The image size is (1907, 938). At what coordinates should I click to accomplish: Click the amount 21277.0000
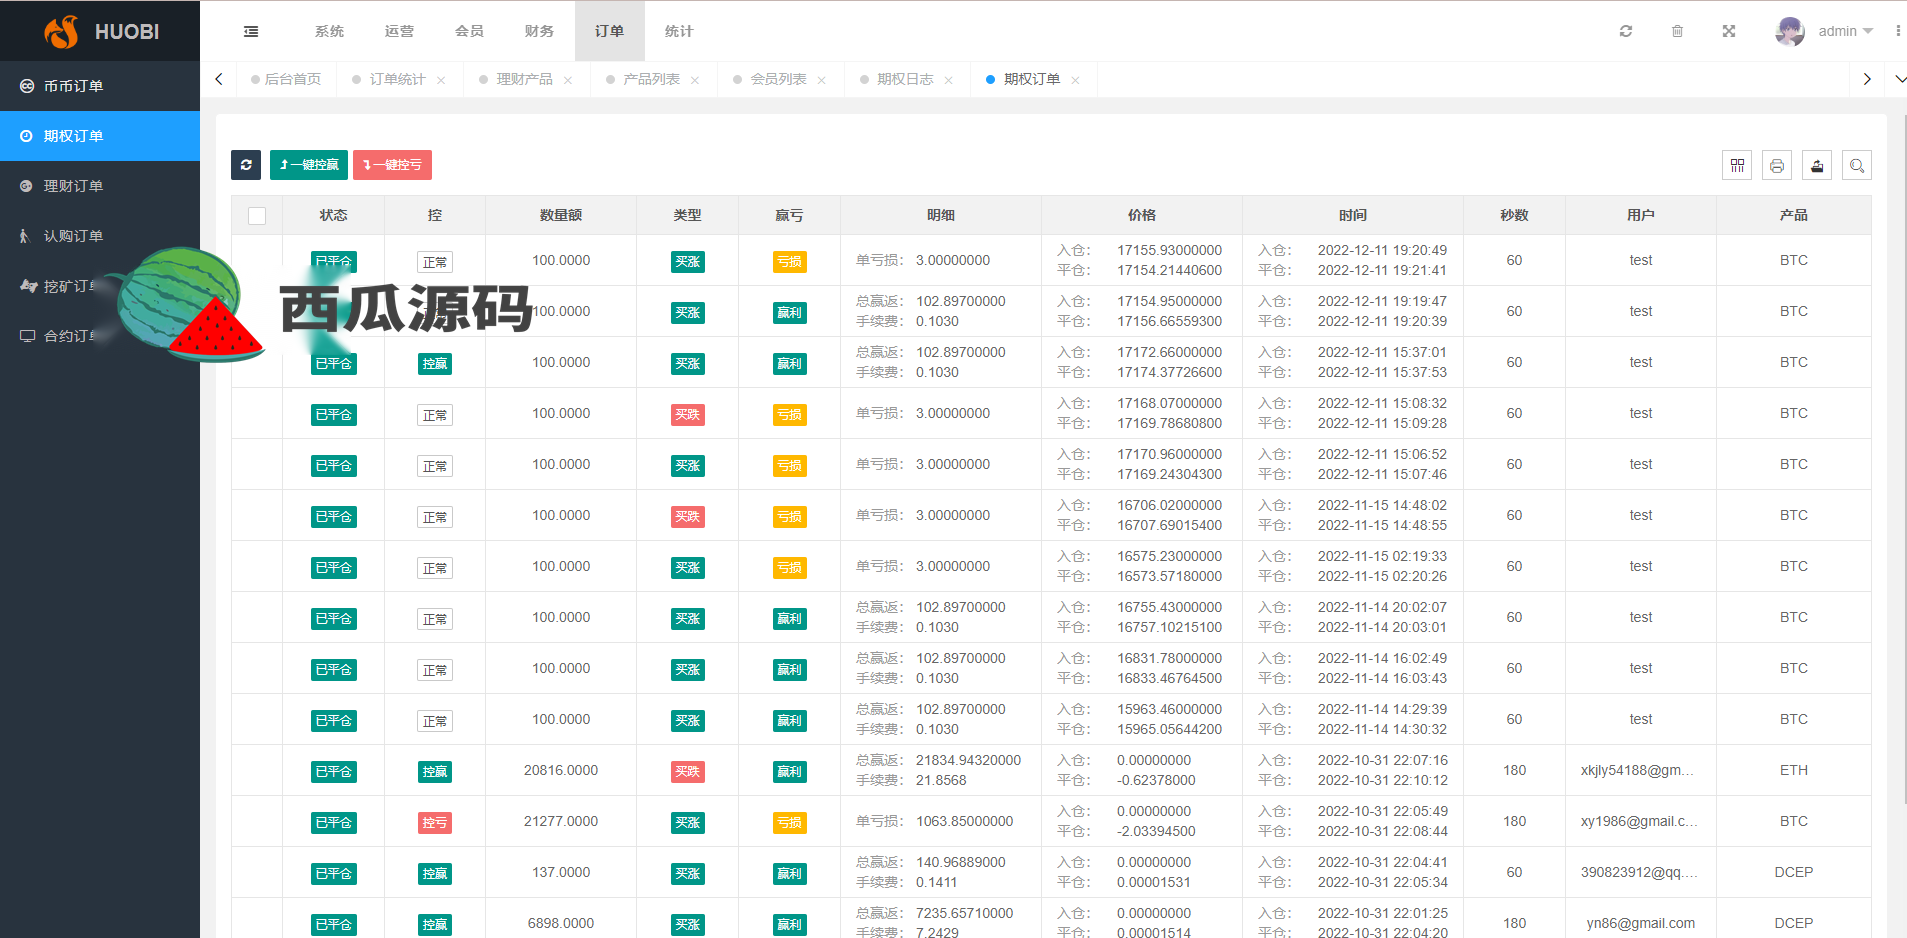point(561,821)
